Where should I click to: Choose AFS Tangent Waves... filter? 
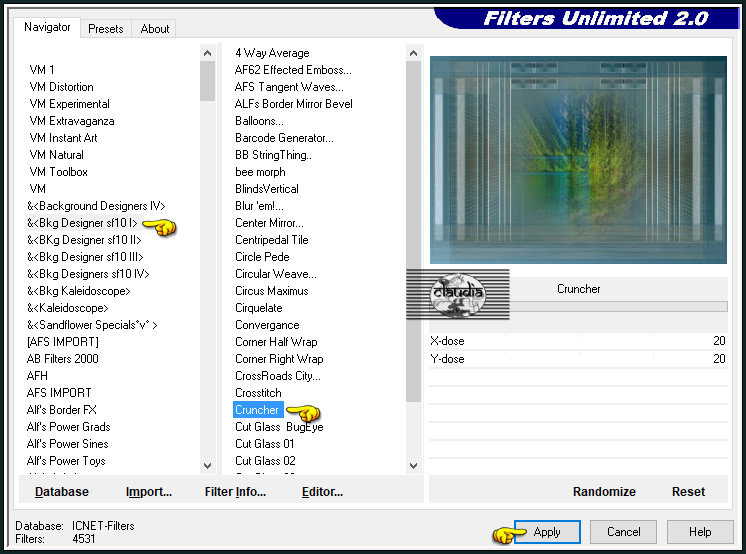coord(289,87)
